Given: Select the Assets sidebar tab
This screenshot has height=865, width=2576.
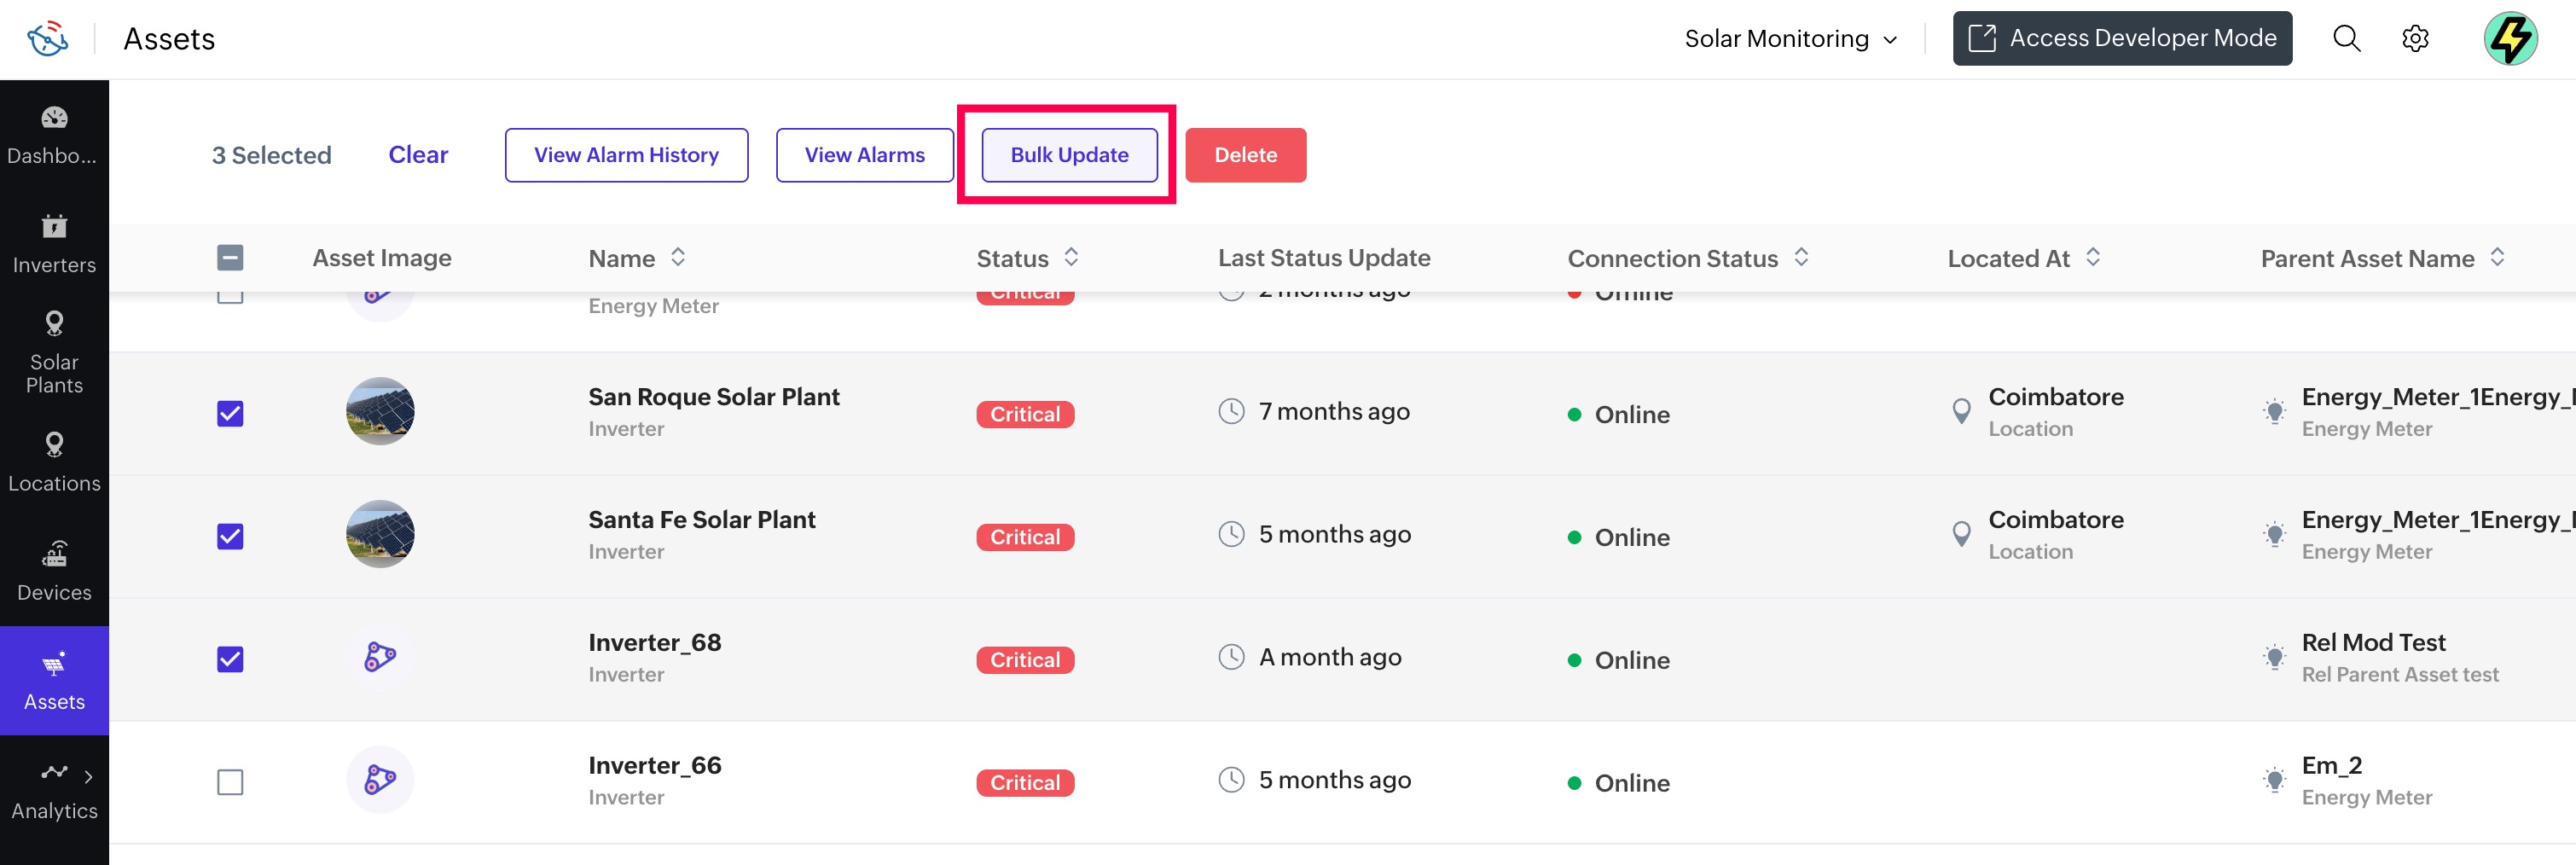Looking at the screenshot, I should click(54, 681).
